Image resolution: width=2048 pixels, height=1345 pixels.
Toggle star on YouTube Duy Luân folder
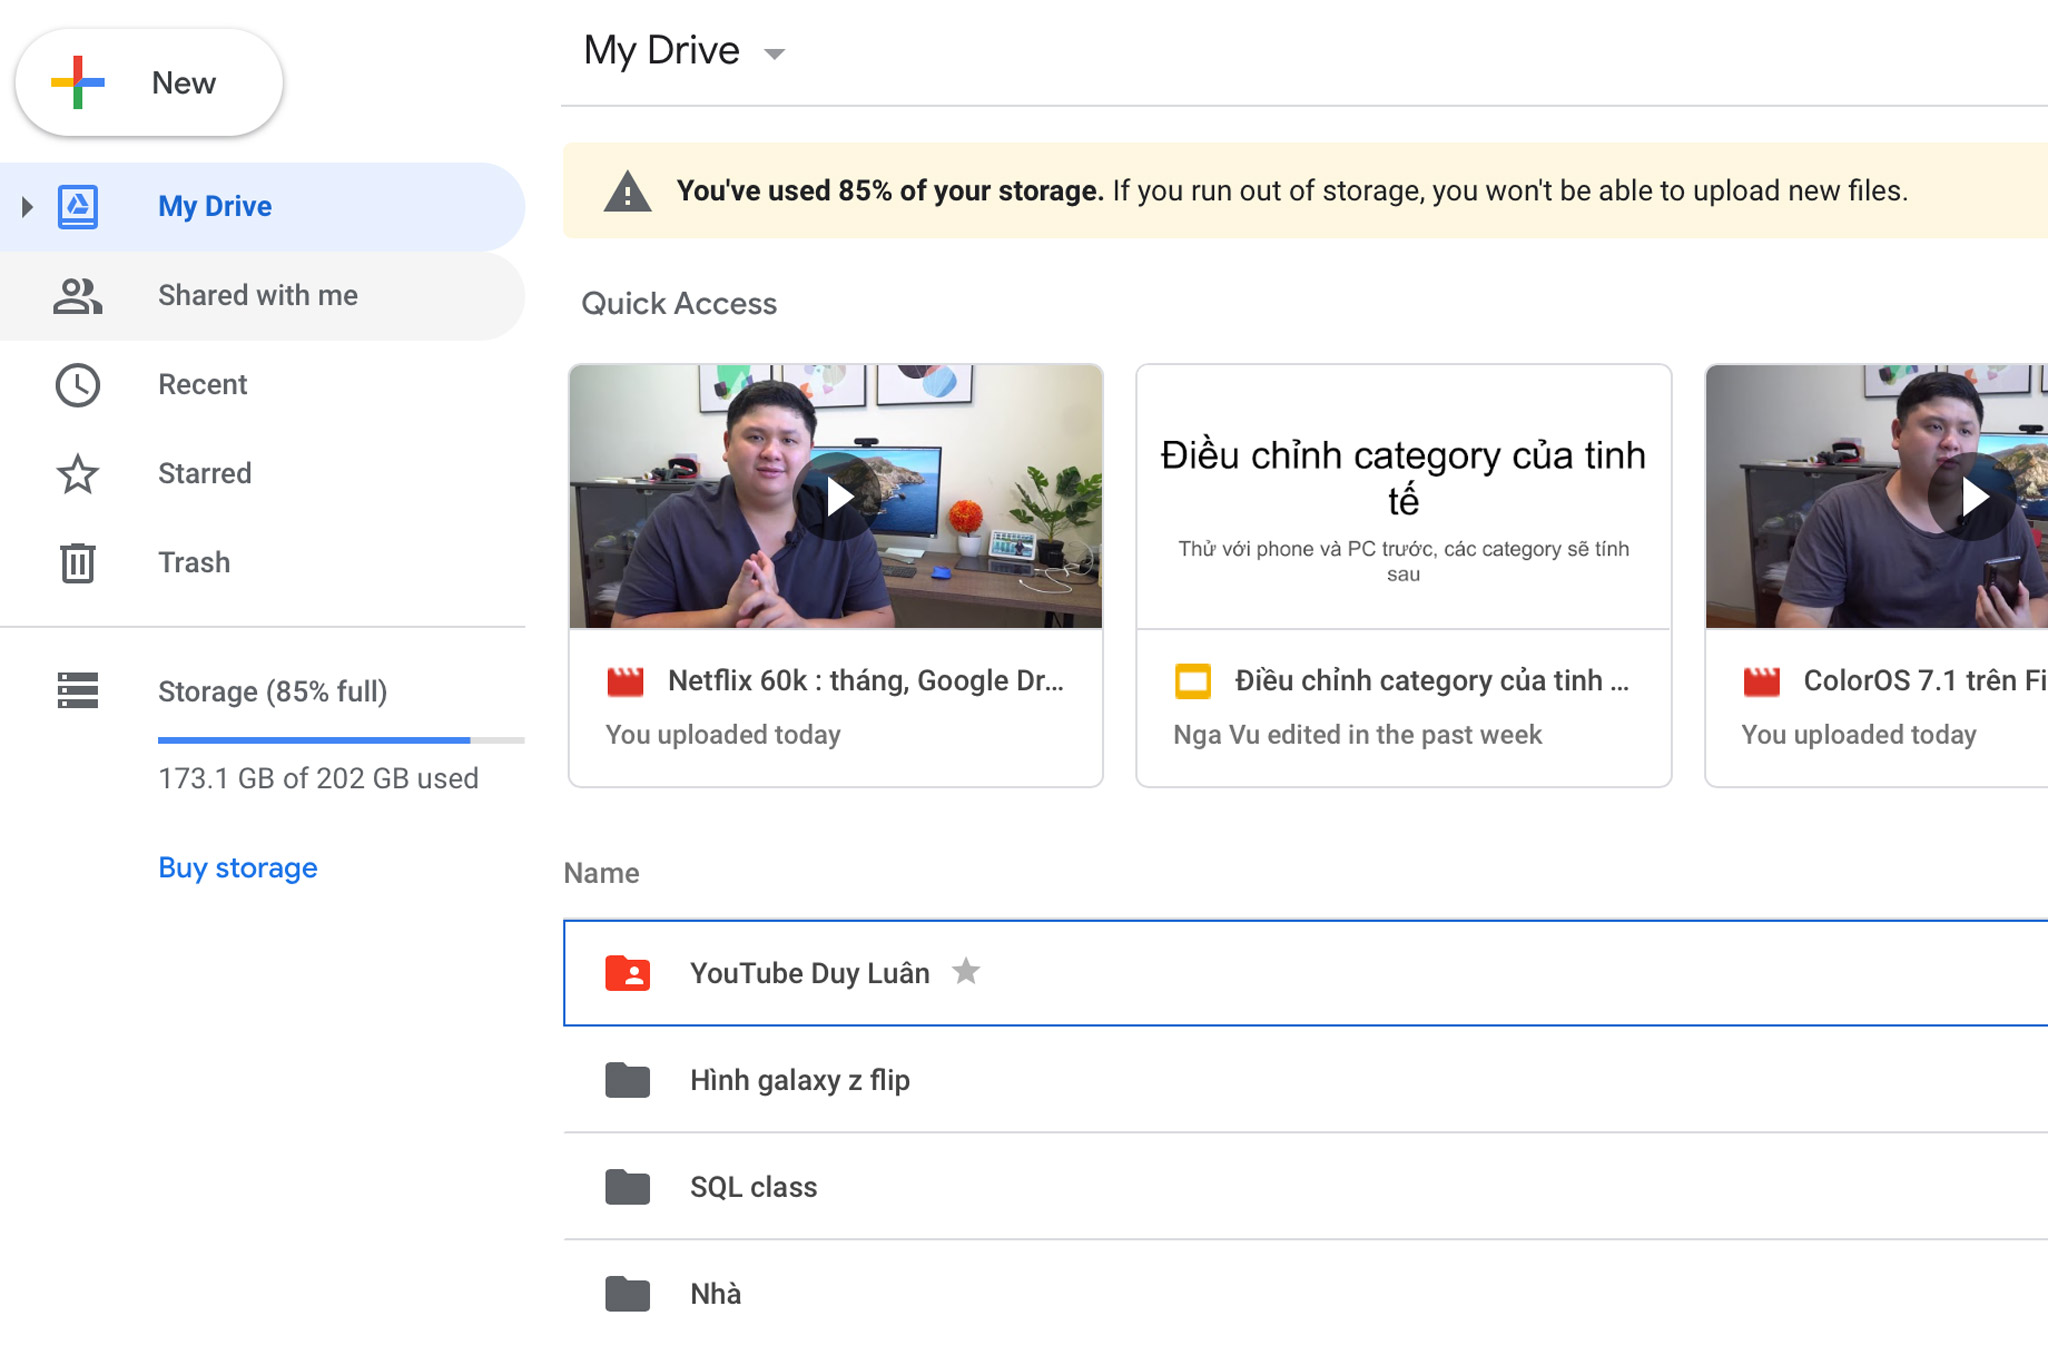[x=966, y=971]
